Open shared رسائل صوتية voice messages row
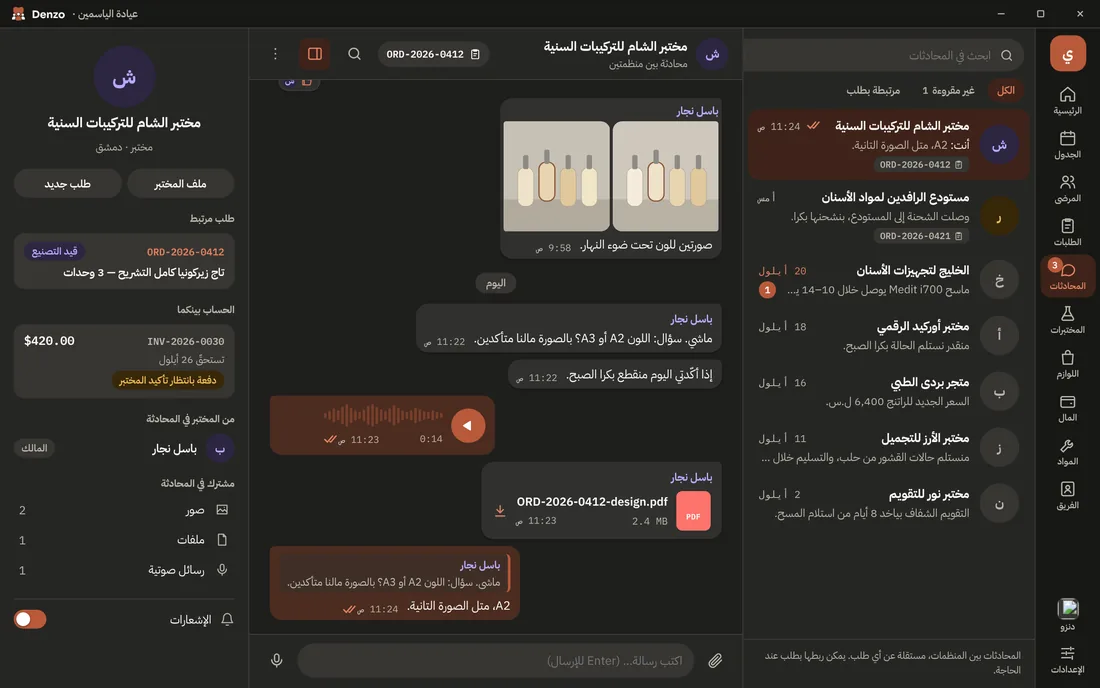Image resolution: width=1100 pixels, height=688 pixels. click(124, 570)
